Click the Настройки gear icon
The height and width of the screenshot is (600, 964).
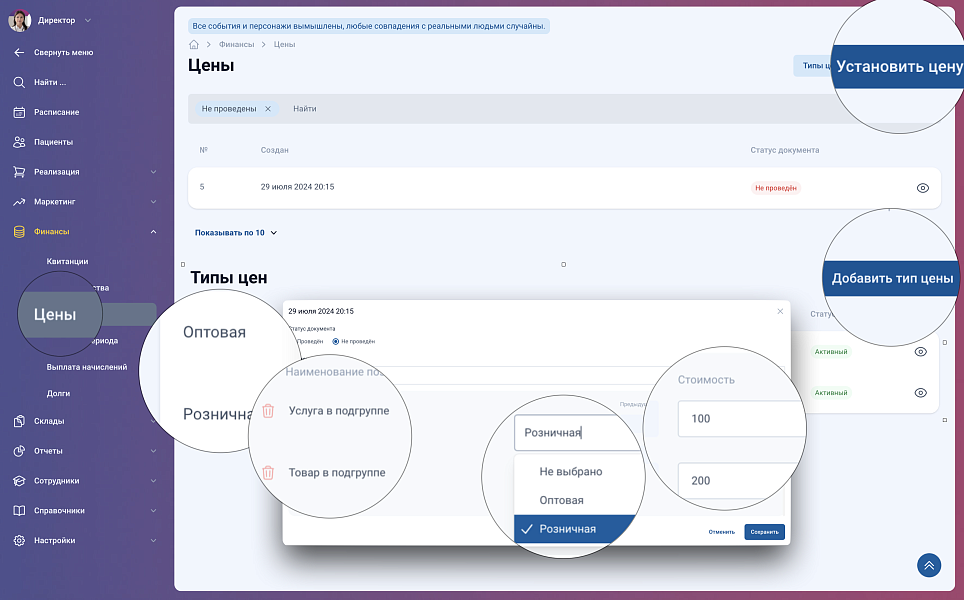click(19, 540)
